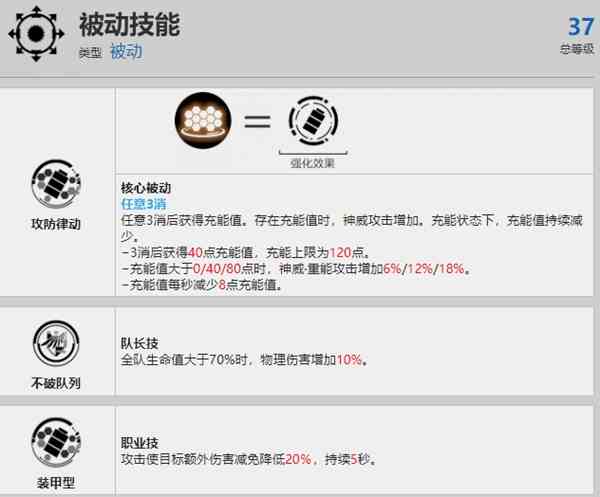Select the 队长技 heading text
Screen dimensions: 600x497
[140, 343]
